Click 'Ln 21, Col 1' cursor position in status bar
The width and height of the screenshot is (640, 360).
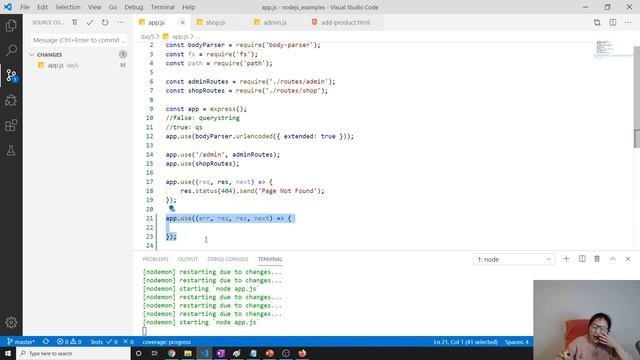pos(465,342)
